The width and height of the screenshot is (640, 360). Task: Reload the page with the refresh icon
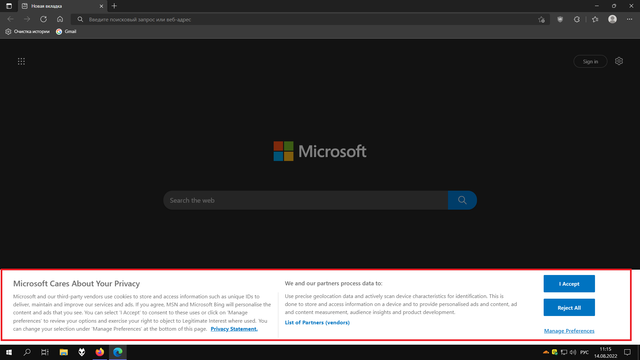tap(43, 19)
